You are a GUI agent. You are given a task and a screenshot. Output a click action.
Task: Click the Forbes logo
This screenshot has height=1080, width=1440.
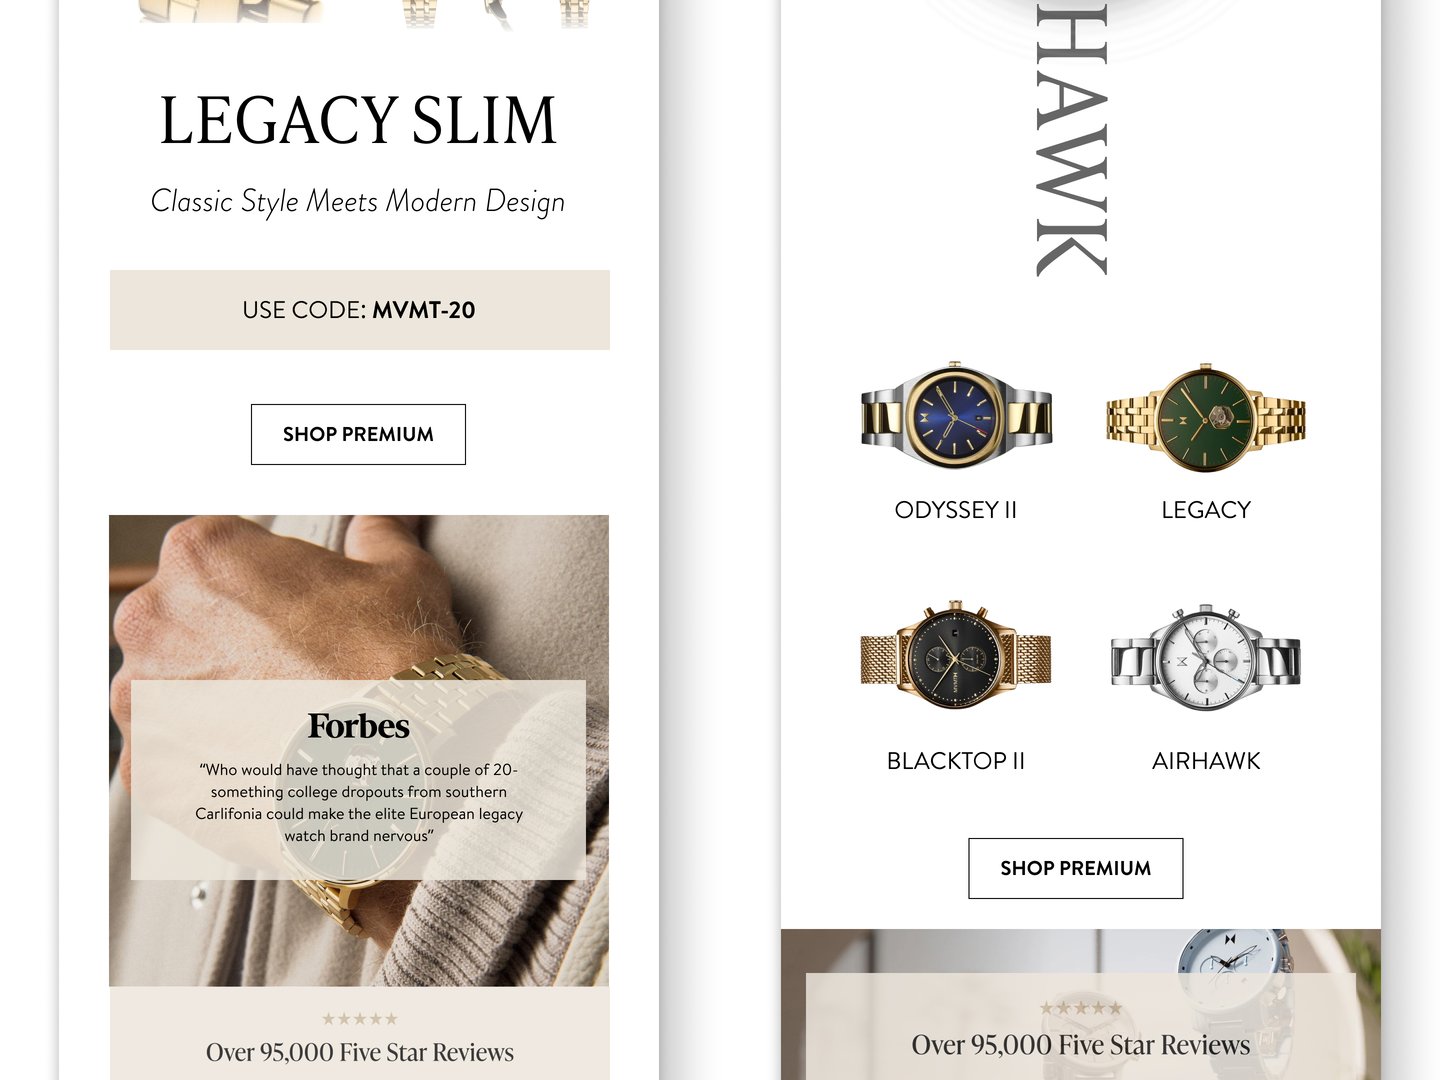pyautogui.click(x=359, y=726)
